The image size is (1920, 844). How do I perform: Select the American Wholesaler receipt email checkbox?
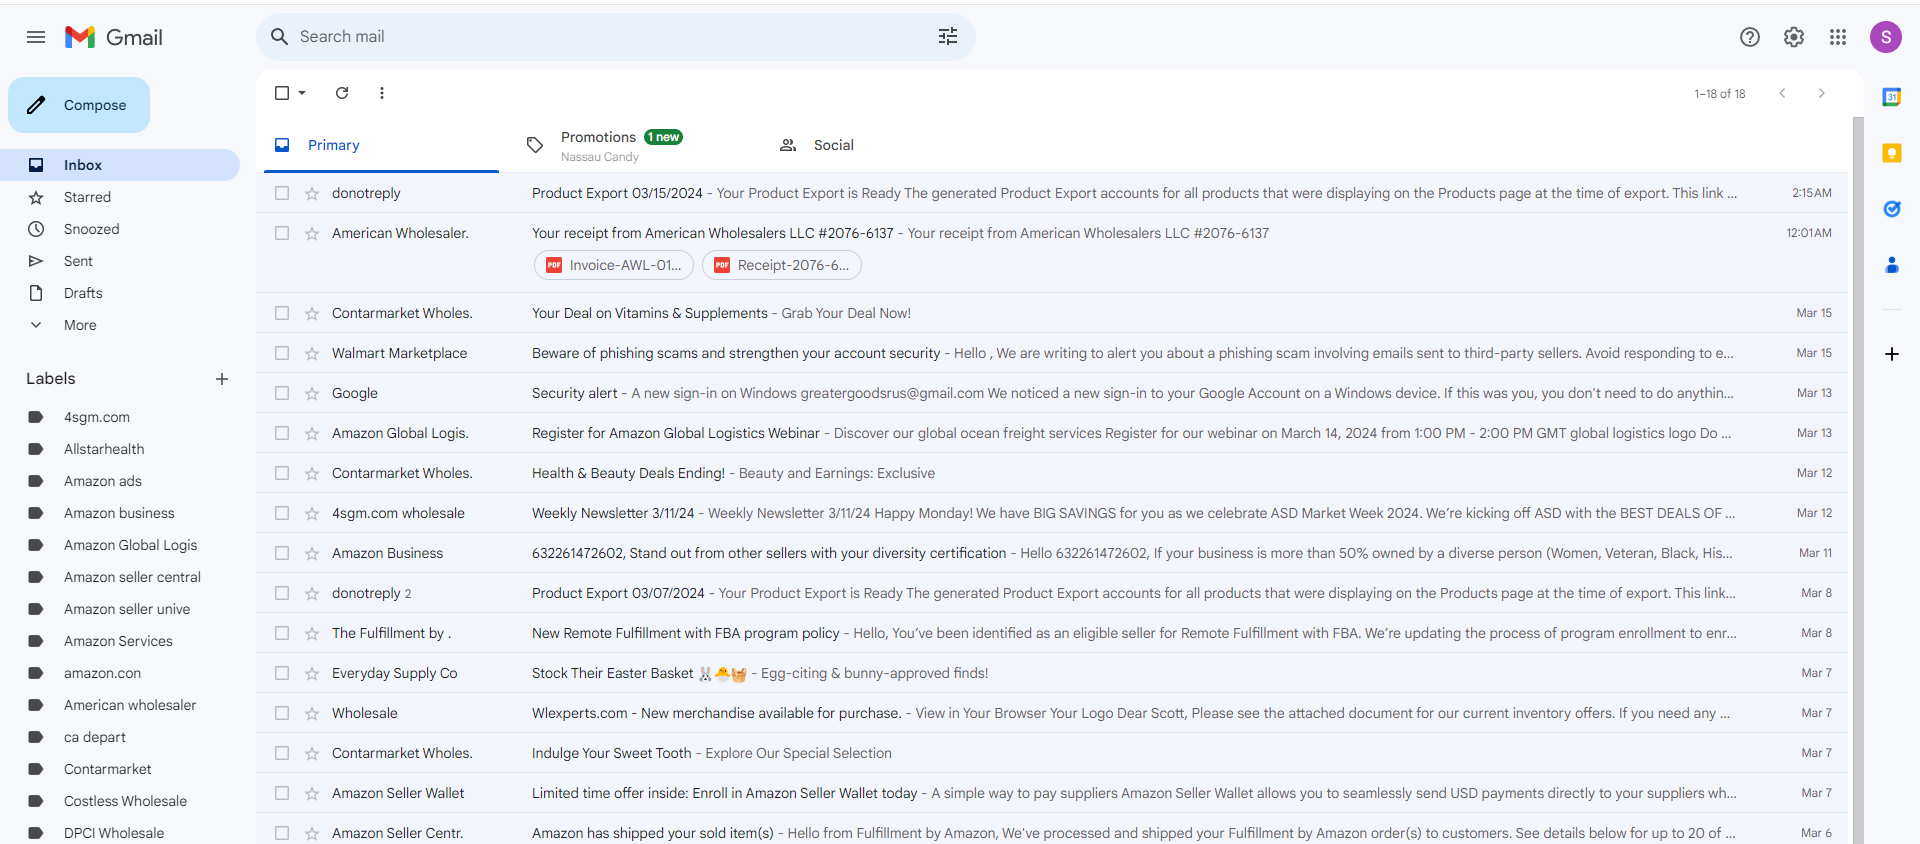pyautogui.click(x=282, y=233)
